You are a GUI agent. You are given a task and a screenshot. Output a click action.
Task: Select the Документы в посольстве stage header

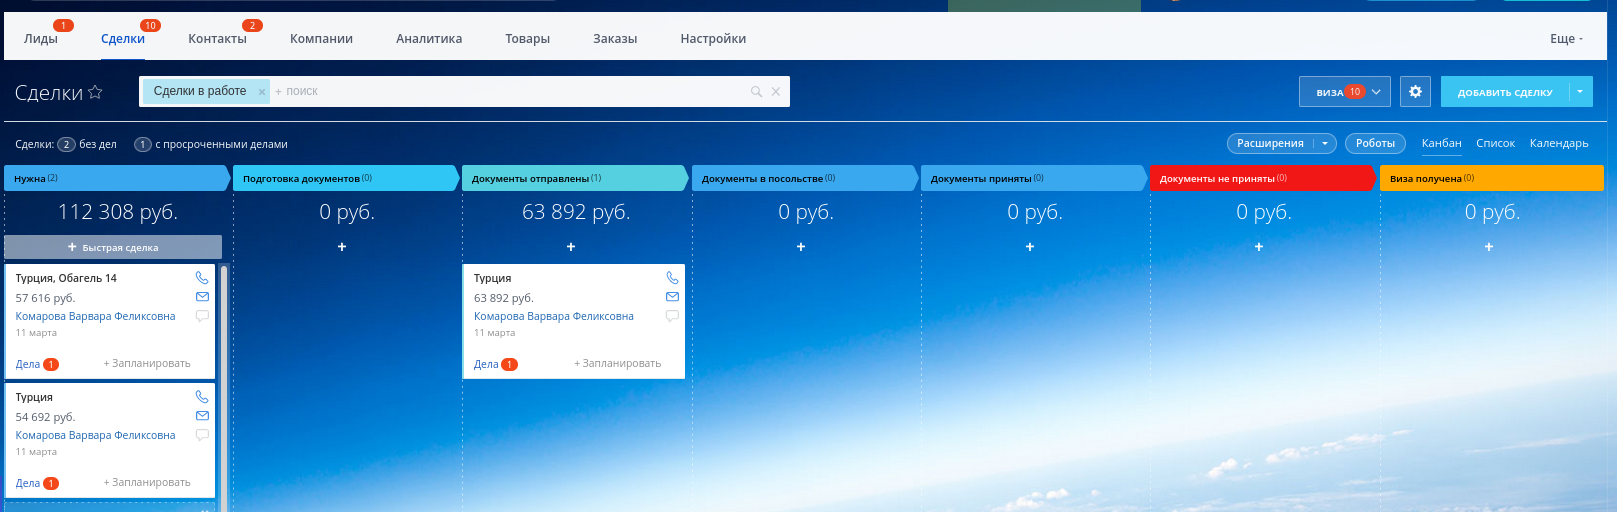coord(805,178)
